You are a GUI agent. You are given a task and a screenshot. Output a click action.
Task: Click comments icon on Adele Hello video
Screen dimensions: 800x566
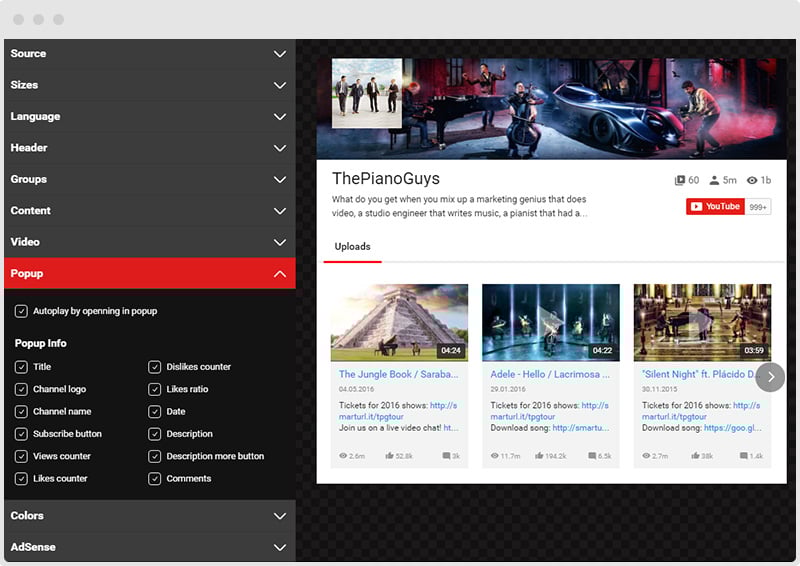592,456
